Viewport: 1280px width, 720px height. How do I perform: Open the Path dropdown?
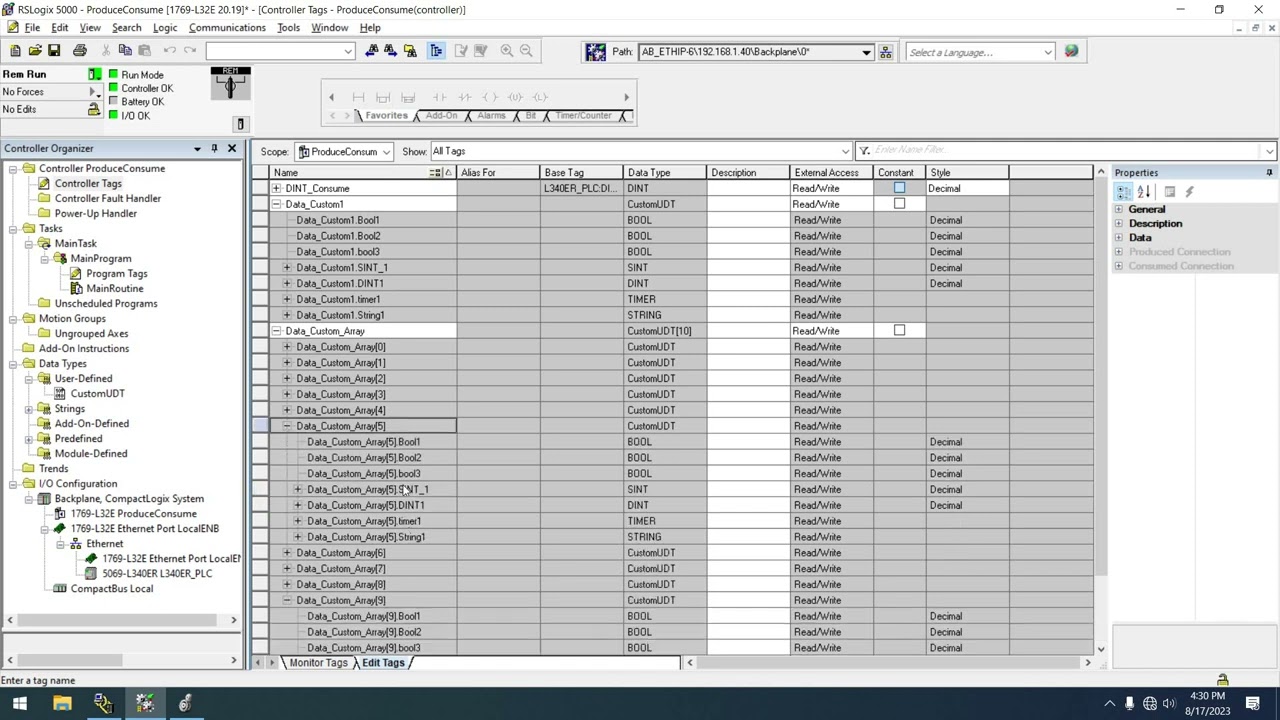pyautogui.click(x=866, y=52)
